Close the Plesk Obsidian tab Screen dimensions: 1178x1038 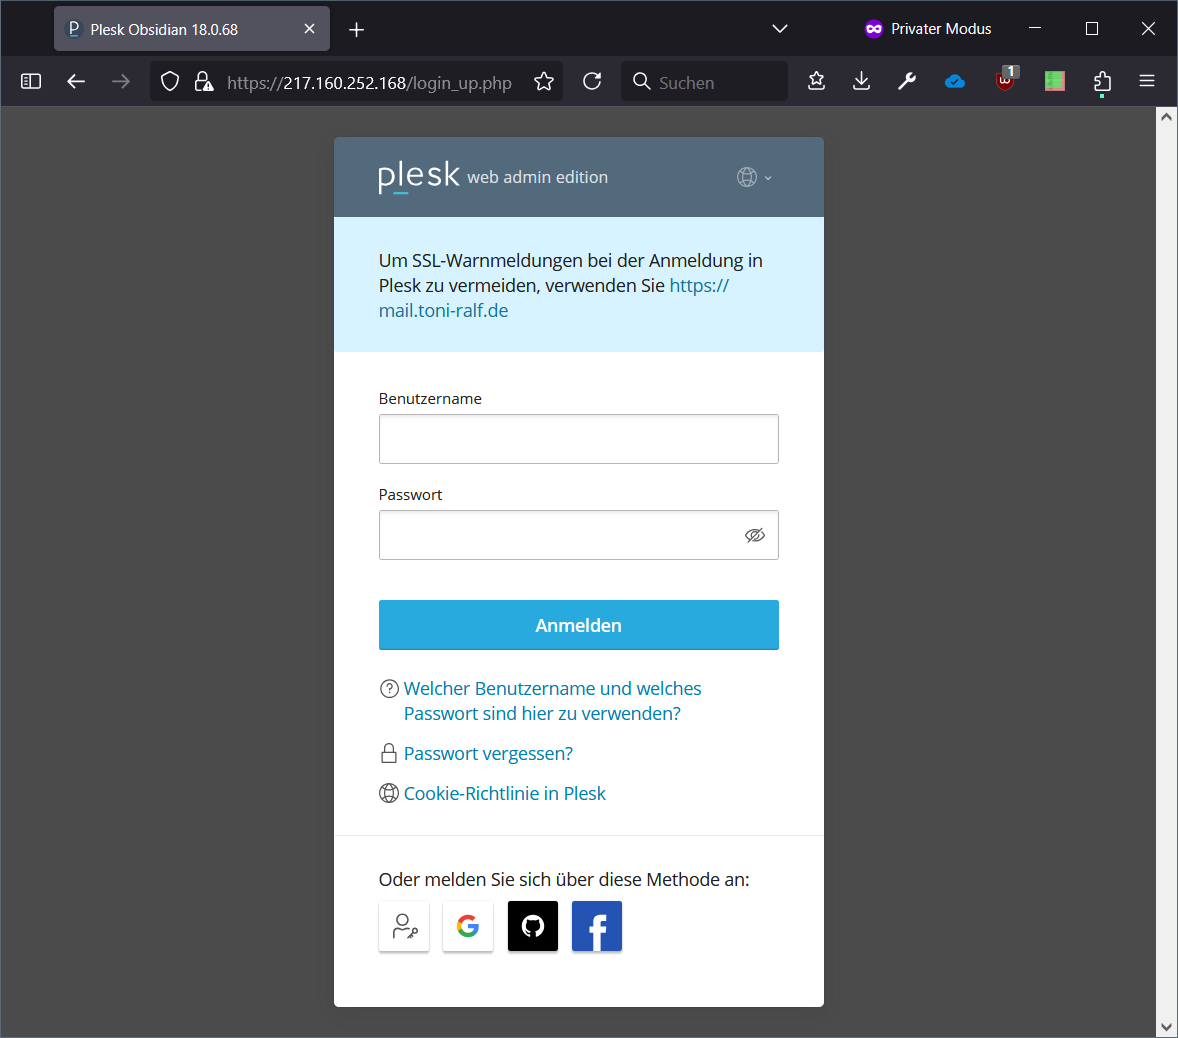[310, 29]
